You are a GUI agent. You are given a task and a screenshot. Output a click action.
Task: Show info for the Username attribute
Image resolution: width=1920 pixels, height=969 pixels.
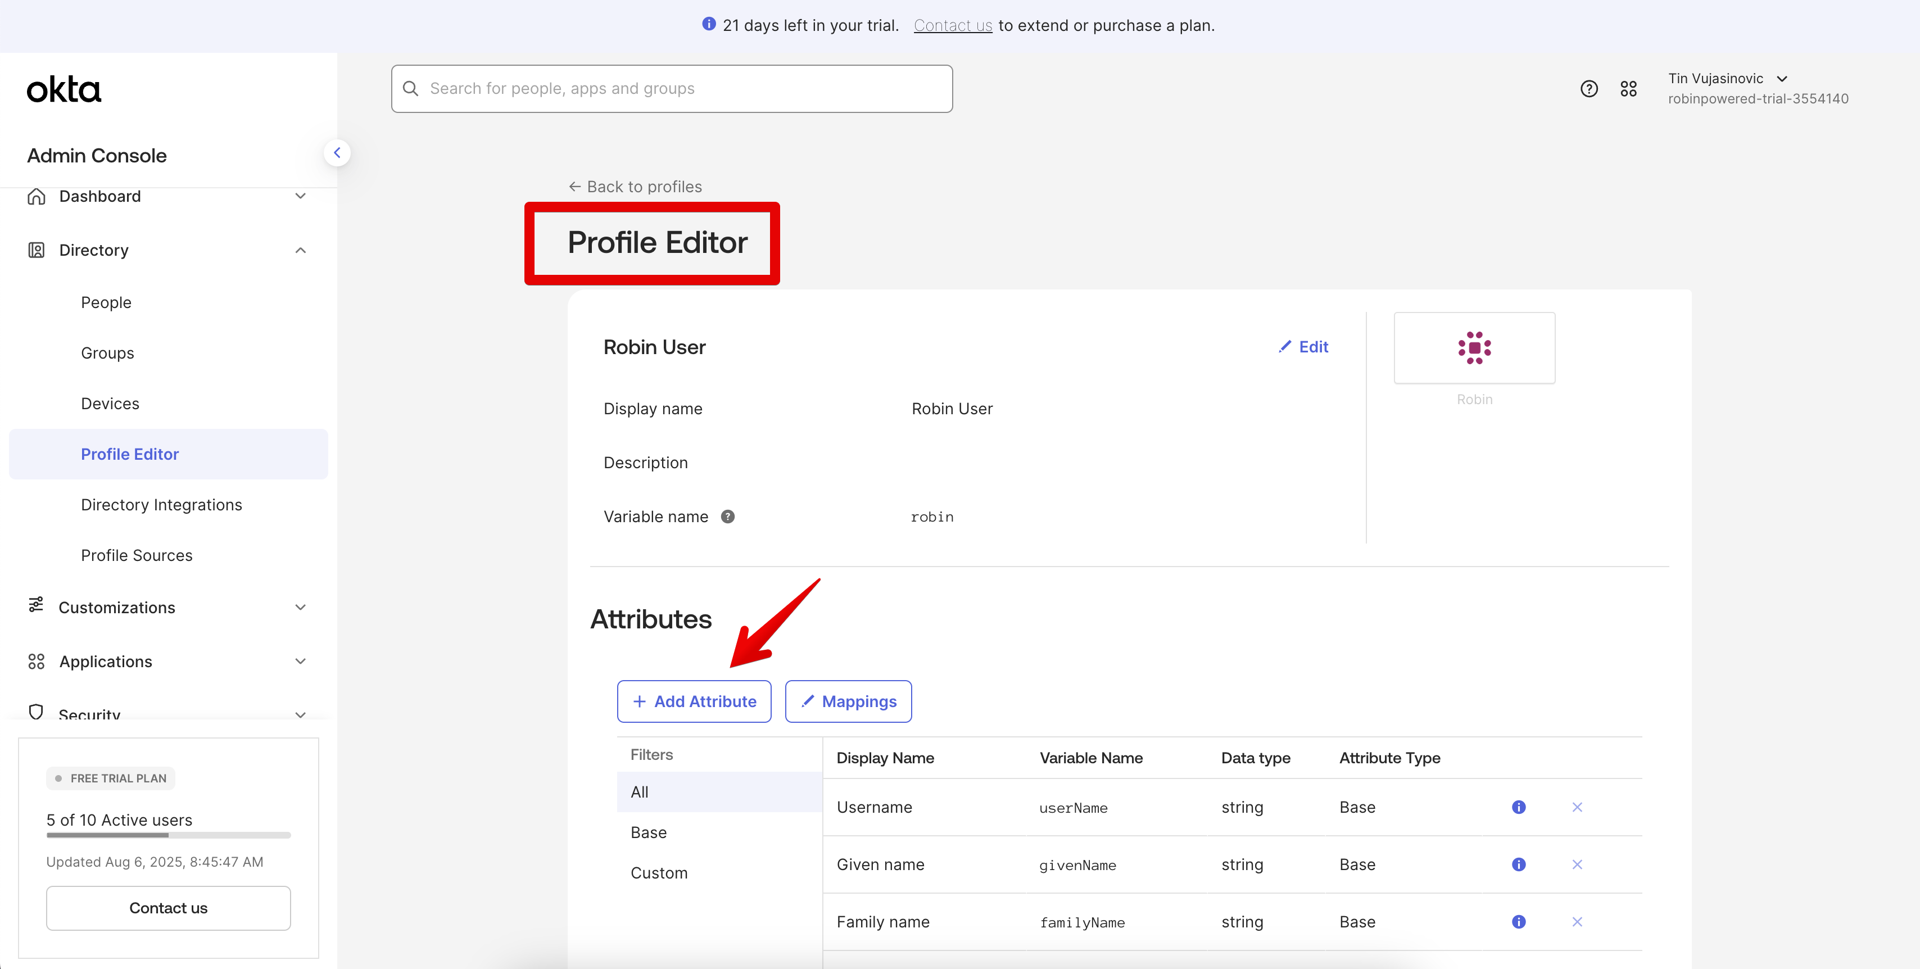click(1519, 807)
